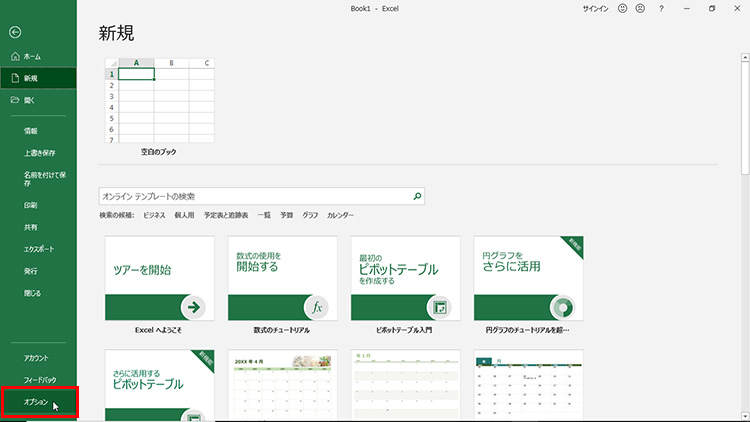750x422 pixels.
Task: Click the magnifier search icon in template search
Action: coord(418,196)
